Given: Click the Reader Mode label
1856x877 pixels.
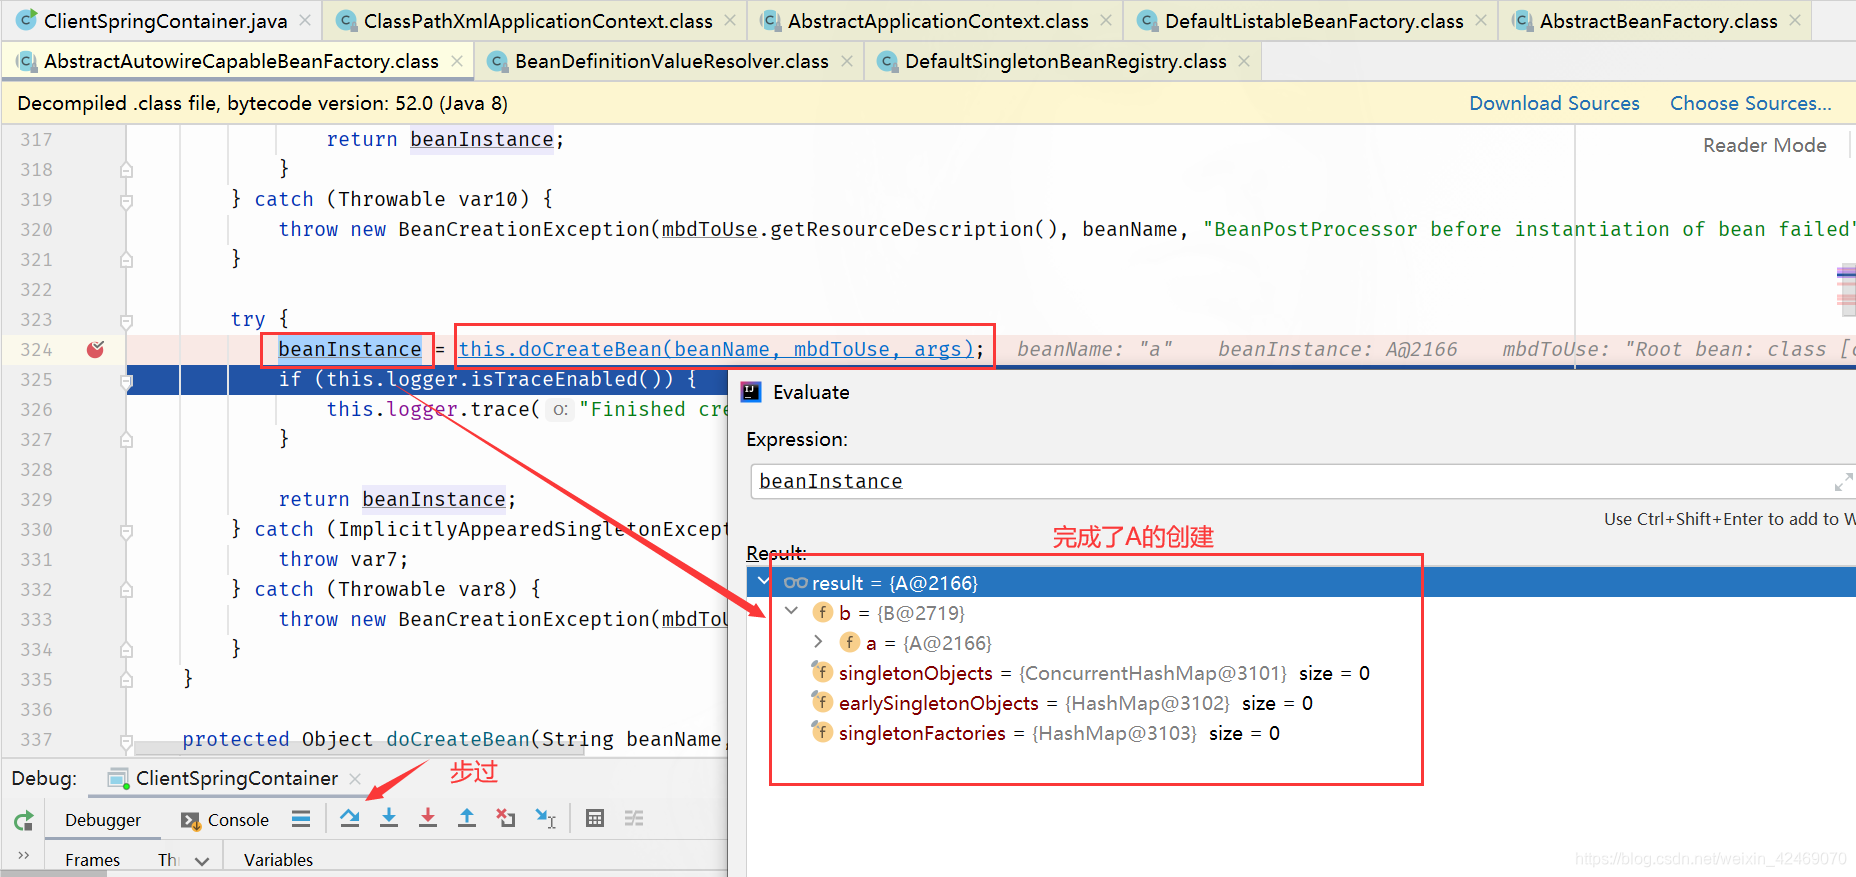Looking at the screenshot, I should [1764, 145].
